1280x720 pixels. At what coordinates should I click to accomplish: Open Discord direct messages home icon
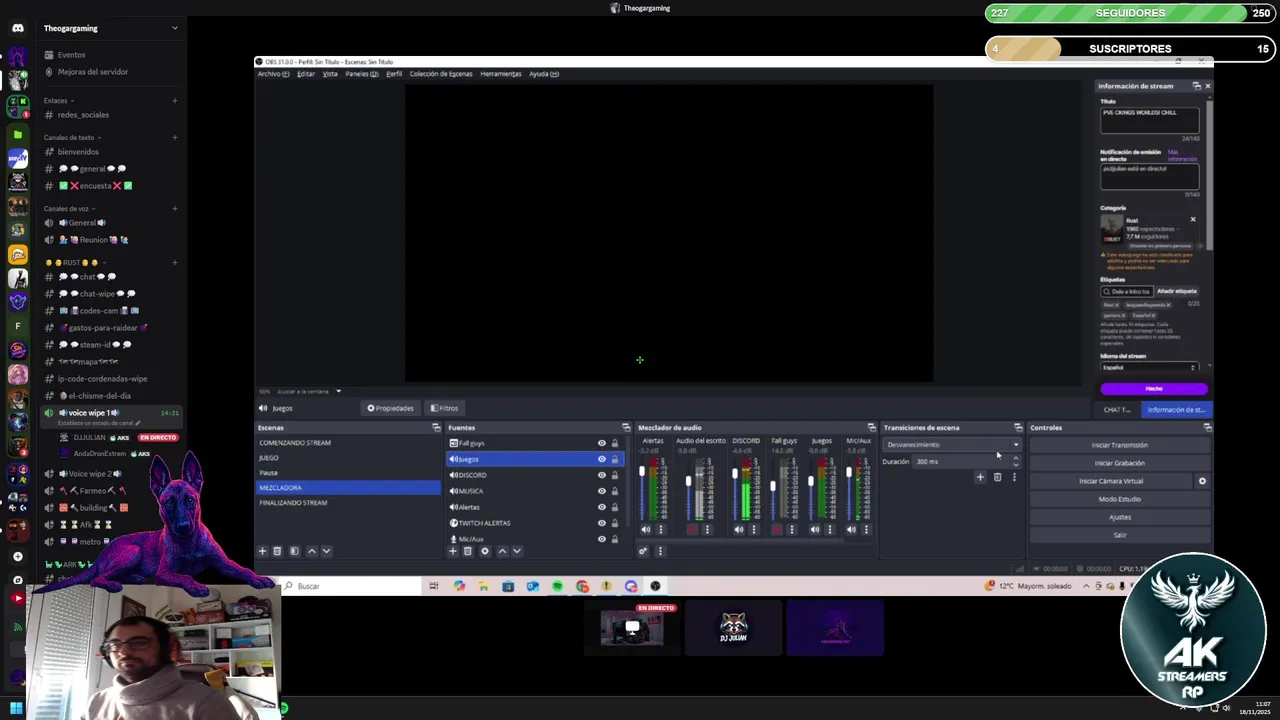(x=17, y=28)
